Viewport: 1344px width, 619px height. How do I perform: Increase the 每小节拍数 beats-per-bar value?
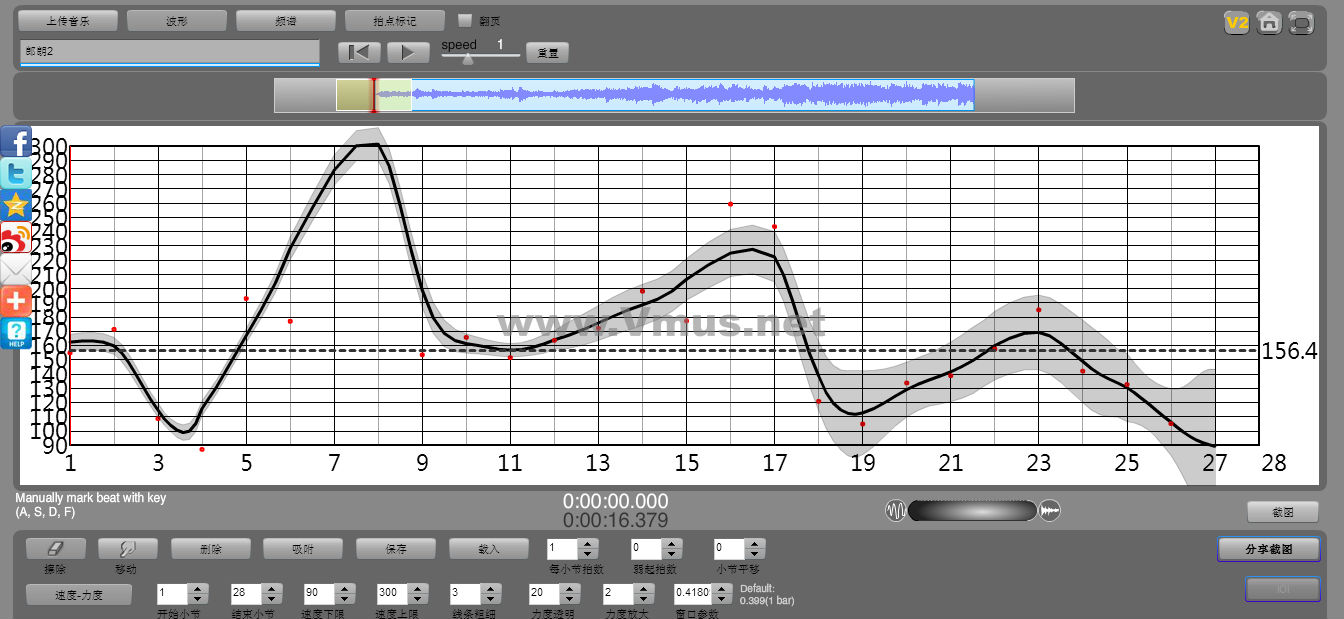click(x=588, y=544)
